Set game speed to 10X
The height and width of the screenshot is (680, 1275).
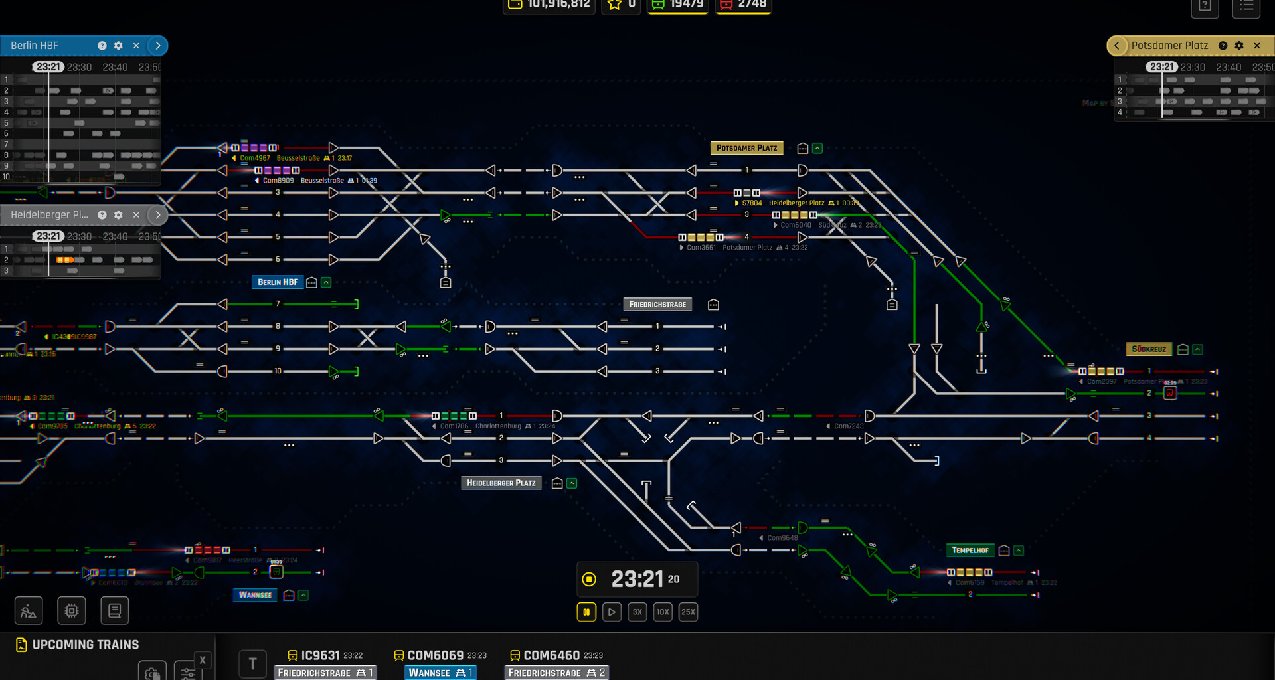[662, 612]
